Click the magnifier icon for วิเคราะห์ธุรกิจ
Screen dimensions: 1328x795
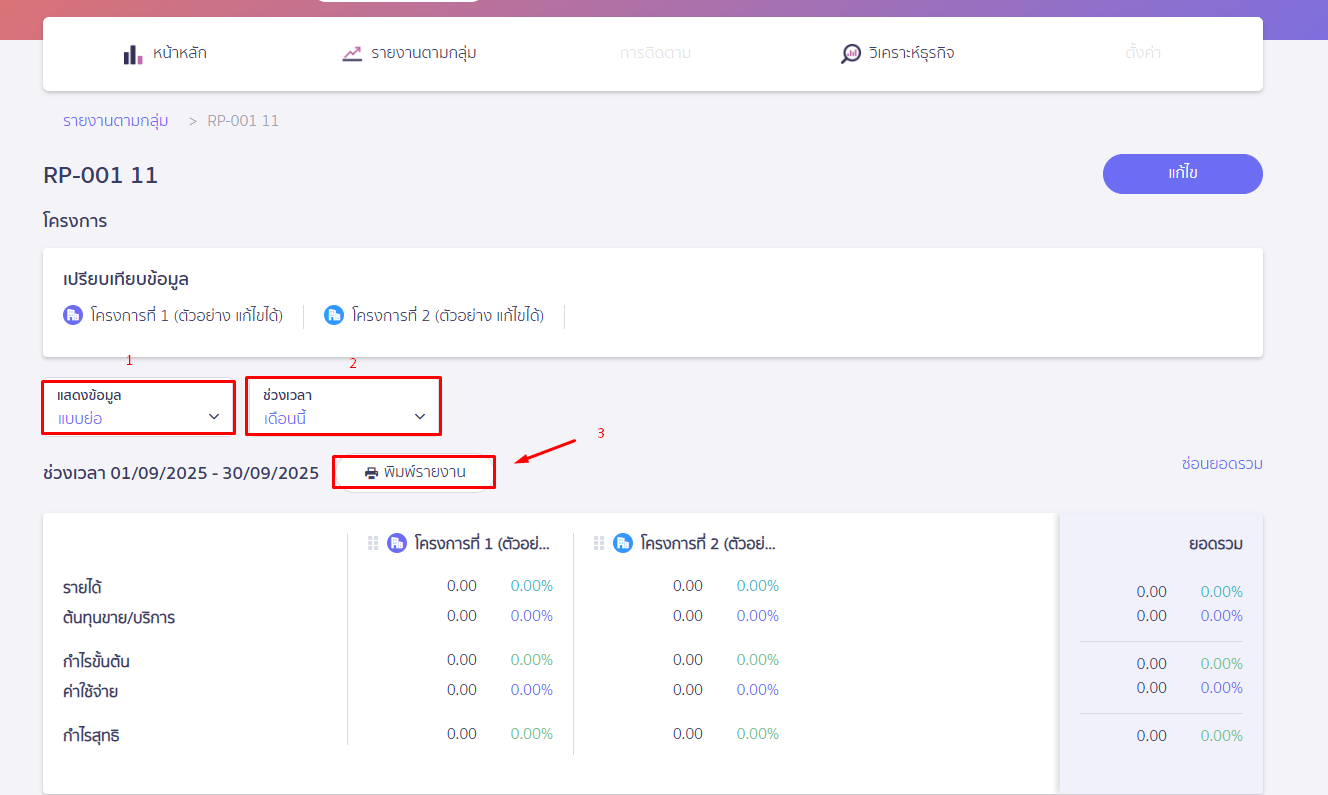[x=850, y=54]
